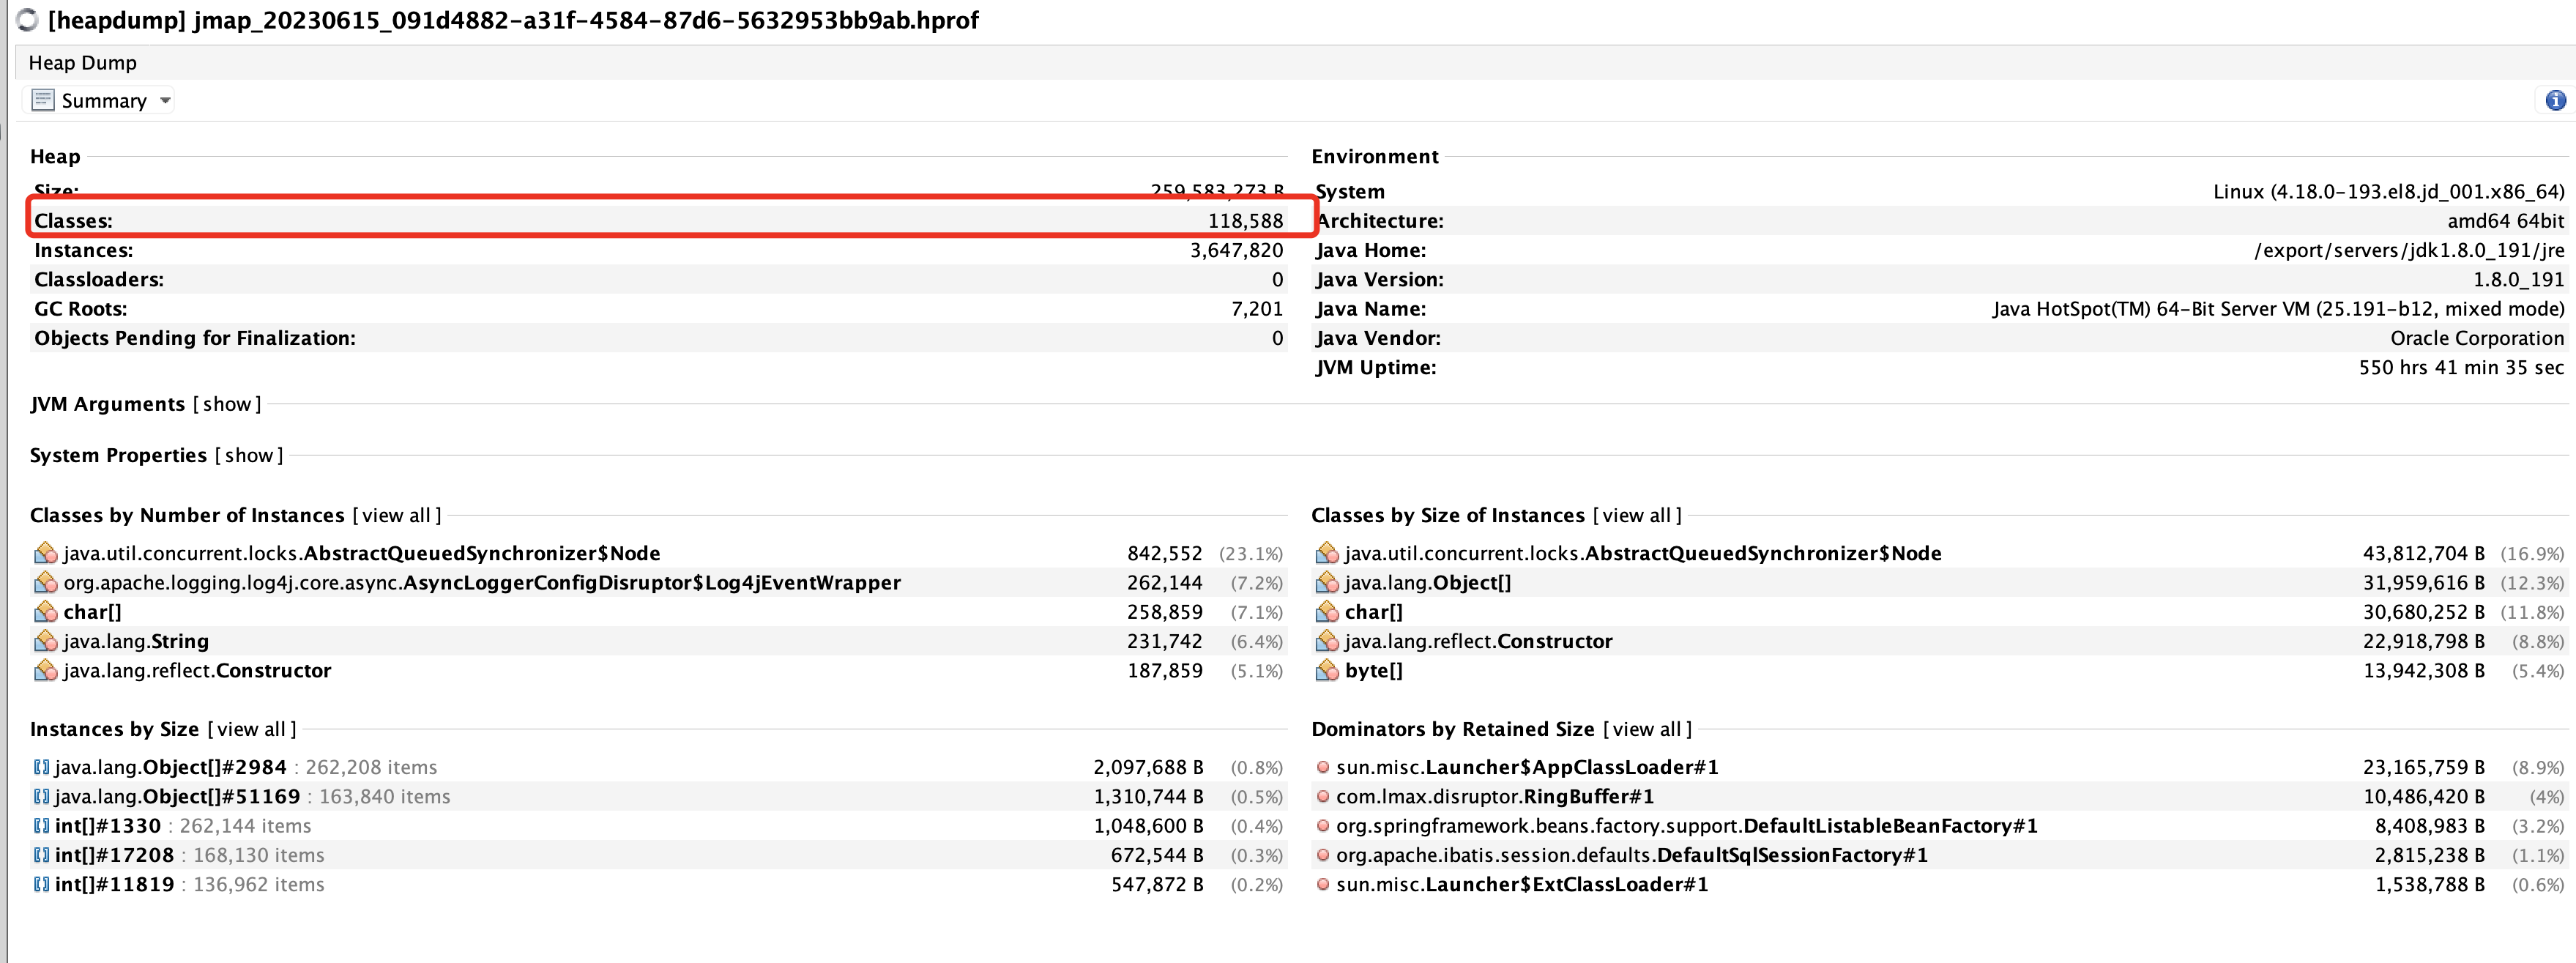View all Classes by Size of Instances

[x=1637, y=515]
